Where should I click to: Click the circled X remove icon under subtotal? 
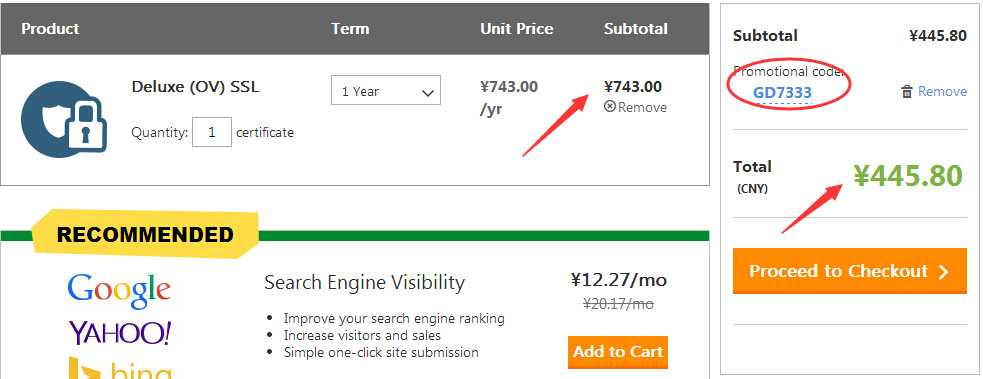[609, 107]
